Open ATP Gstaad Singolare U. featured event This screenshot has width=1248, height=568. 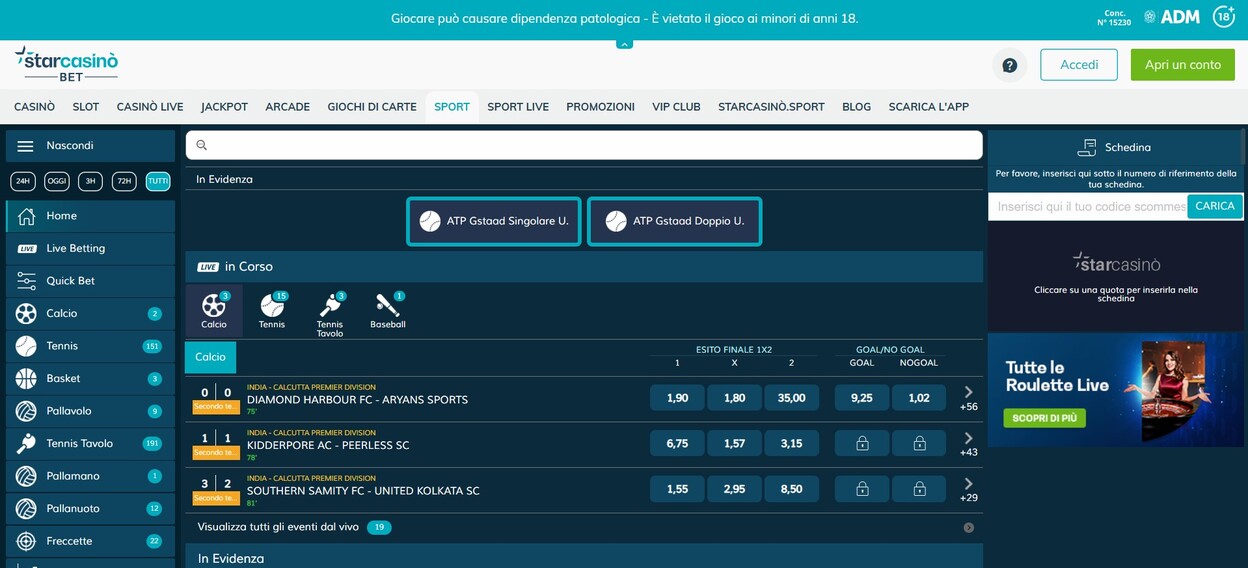coord(494,221)
